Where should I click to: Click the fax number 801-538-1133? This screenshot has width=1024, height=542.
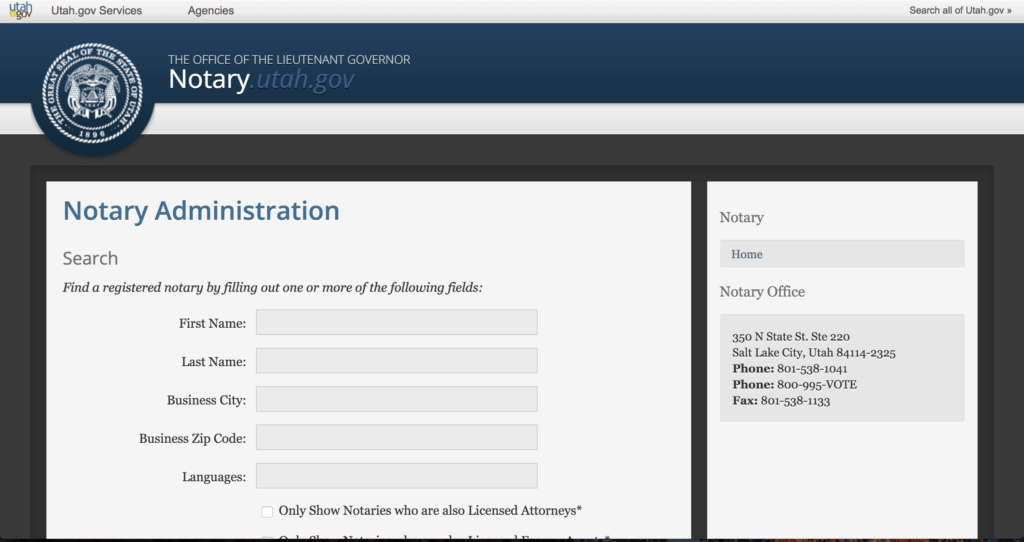795,401
